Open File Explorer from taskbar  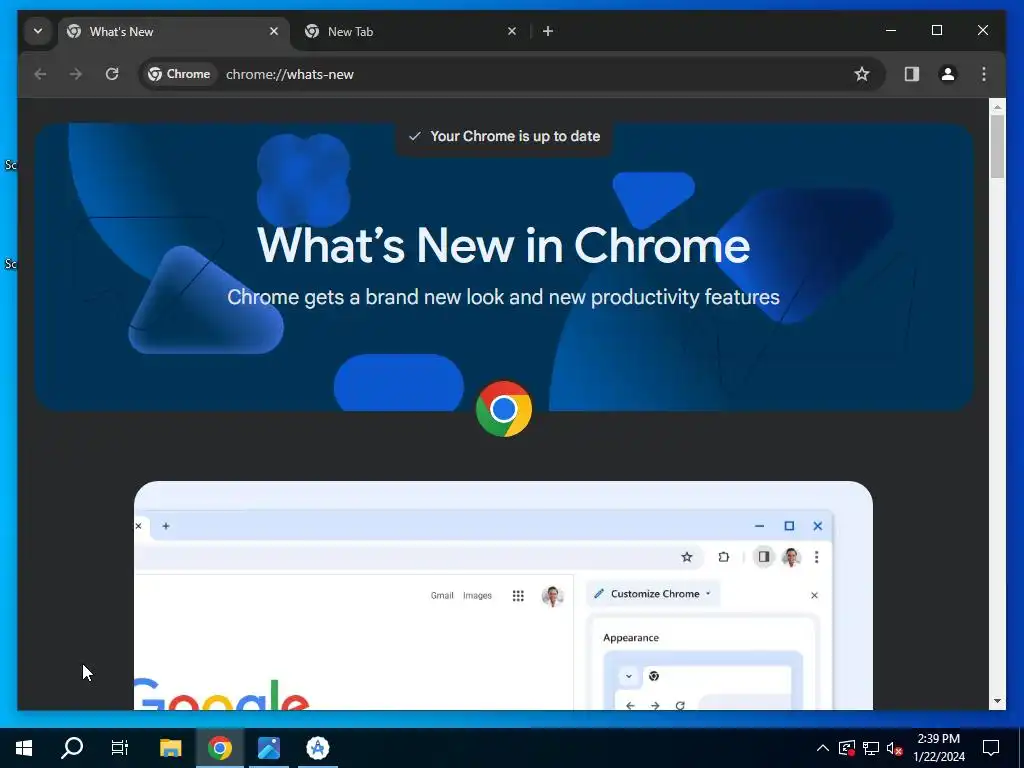pyautogui.click(x=170, y=748)
